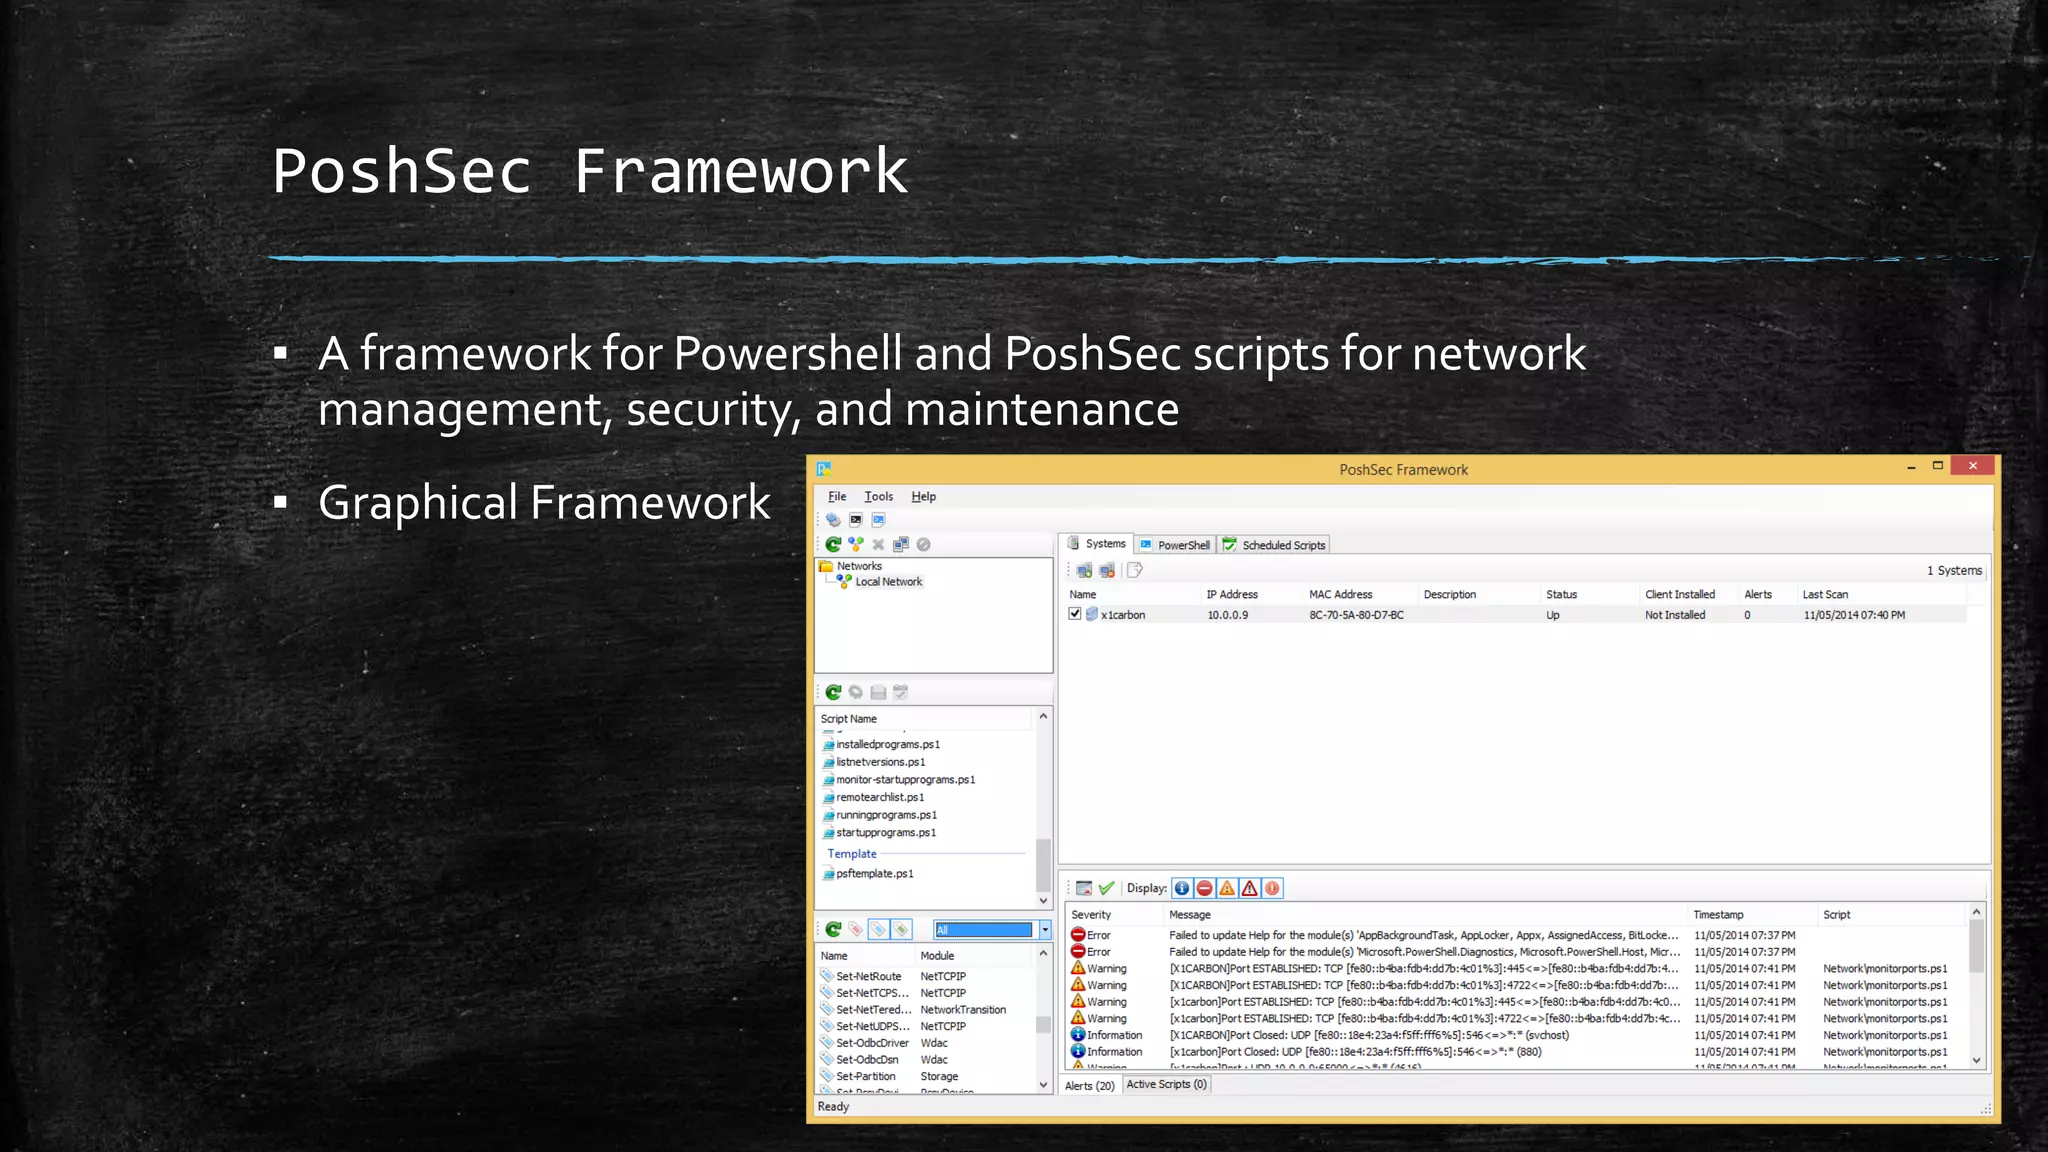Click the network settings icon under File menu
Screen dimensions: 2048x1152
[x=833, y=519]
